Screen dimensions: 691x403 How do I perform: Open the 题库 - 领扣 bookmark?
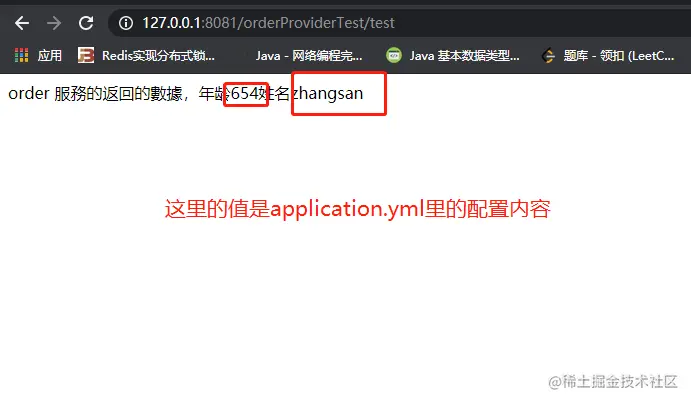619,56
